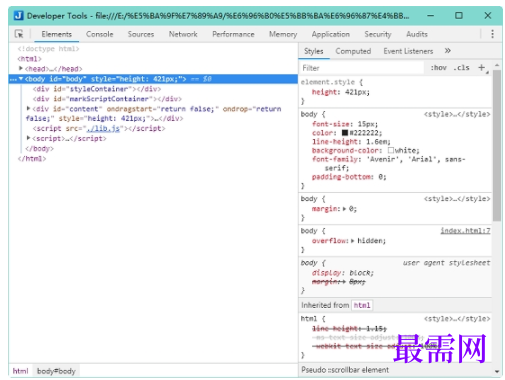Viewport: 505px width, 380px height.
Task: Expand the margin shorthand property
Action: 344,209
